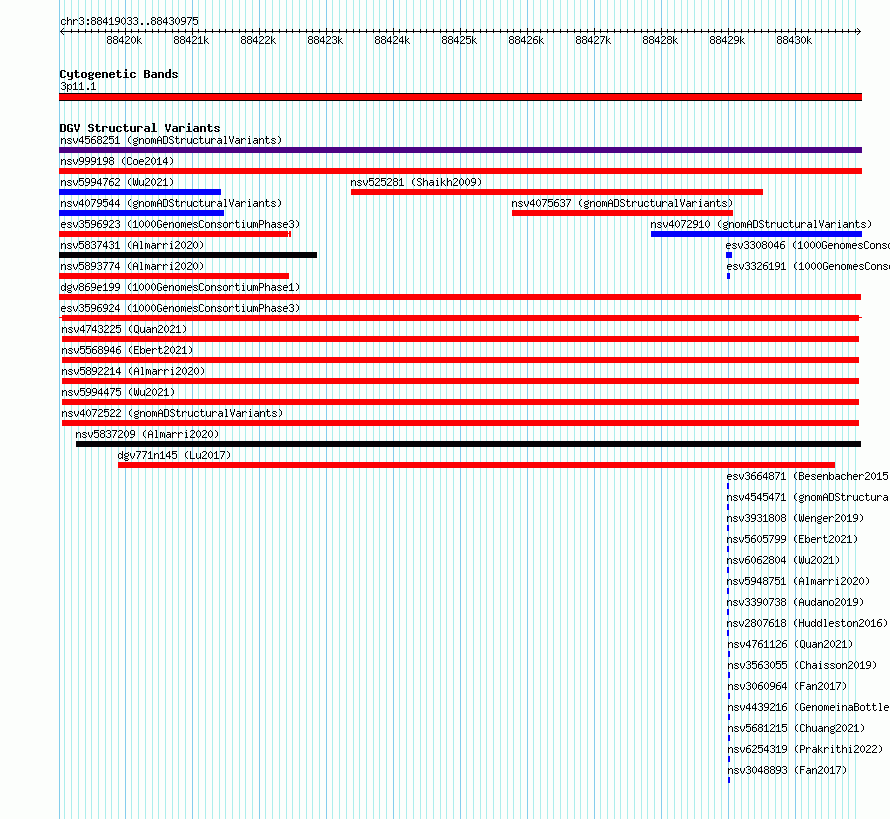Click the ruler's right end arrow
Image resolution: width=890 pixels, height=819 pixels.
pos(859,31)
